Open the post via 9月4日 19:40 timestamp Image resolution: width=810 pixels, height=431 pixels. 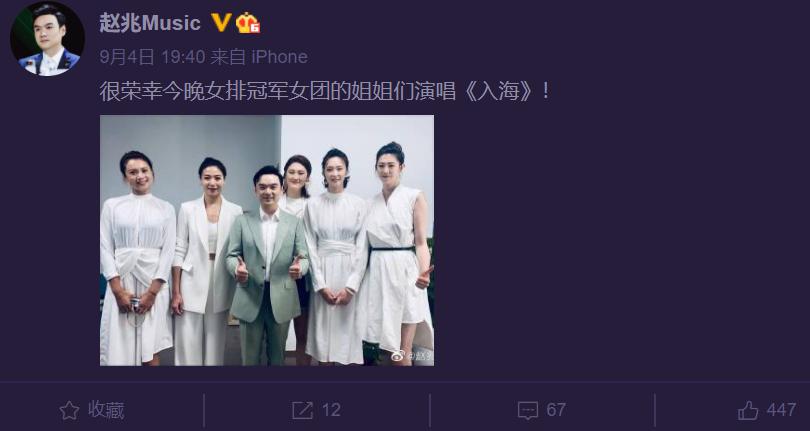[152, 57]
